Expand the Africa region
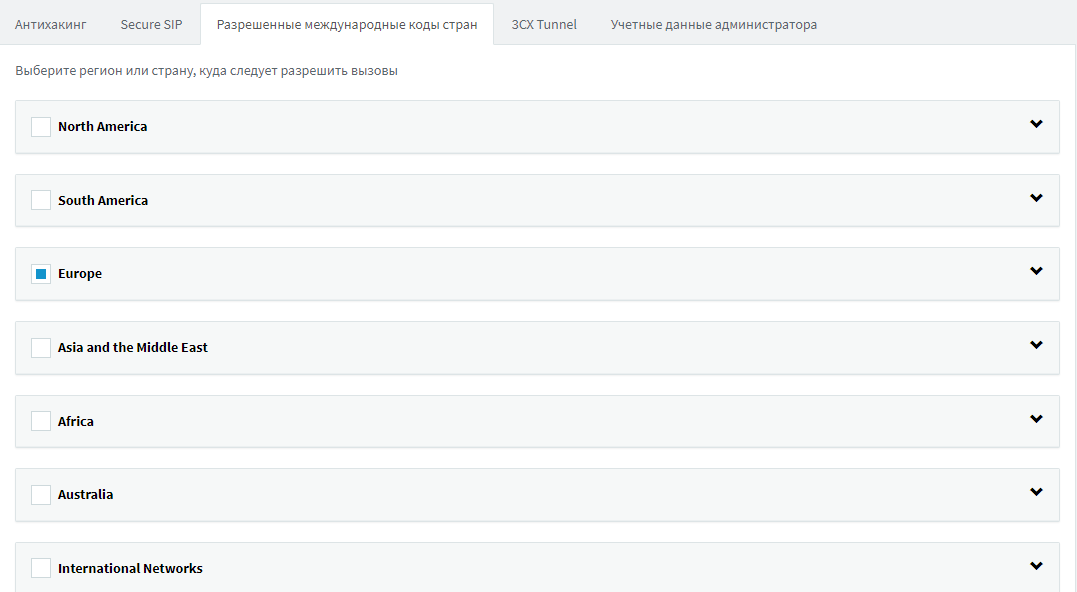 [1035, 420]
